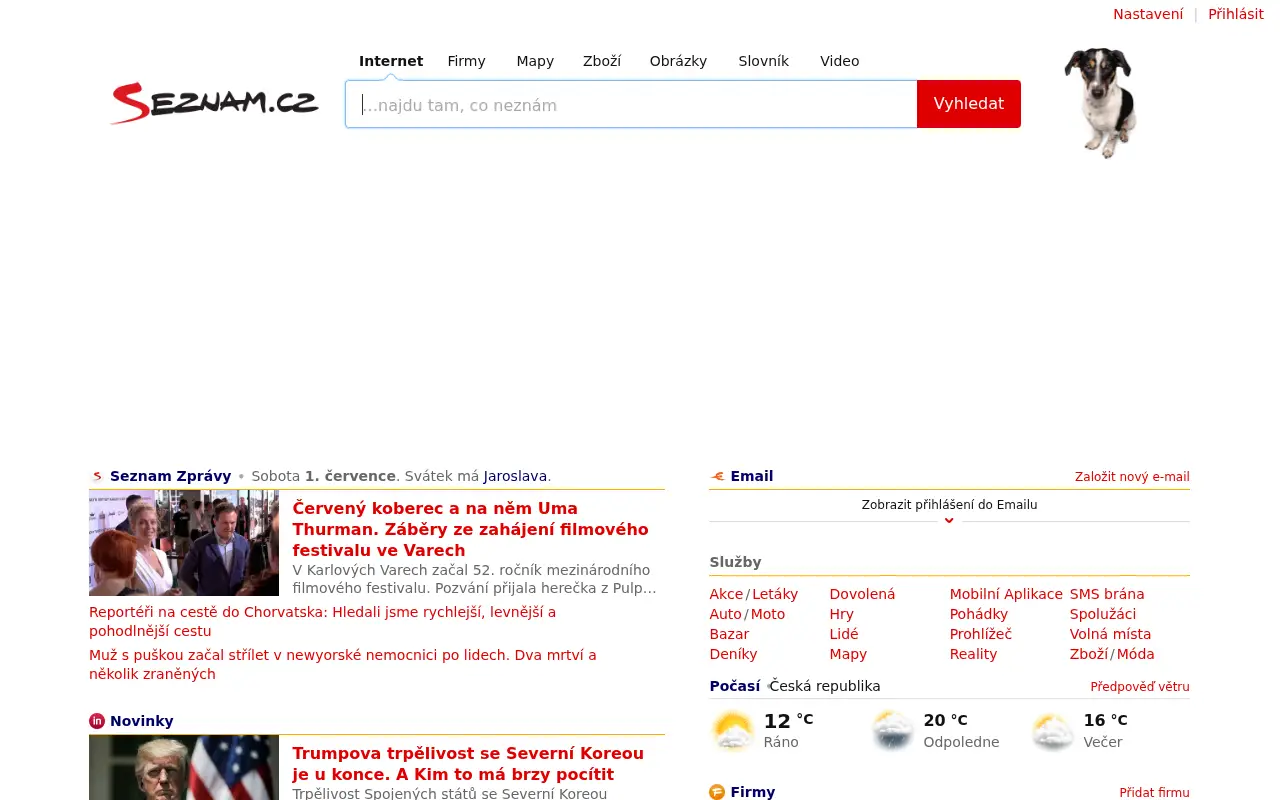Open the 'Červený koberec' headline
This screenshot has height=800, width=1280.
pyautogui.click(x=471, y=529)
